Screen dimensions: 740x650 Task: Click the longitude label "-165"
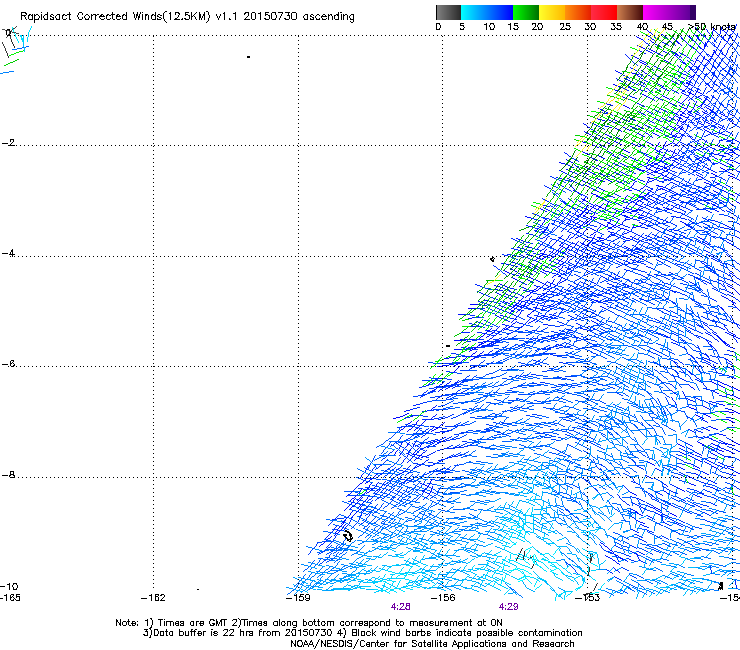point(10,598)
